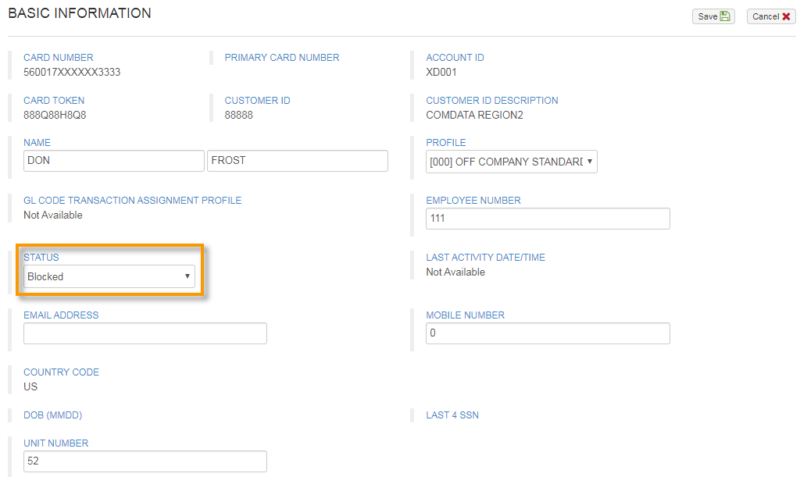This screenshot has width=800, height=477.
Task: Click the Account ID value XD001
Action: [x=441, y=72]
